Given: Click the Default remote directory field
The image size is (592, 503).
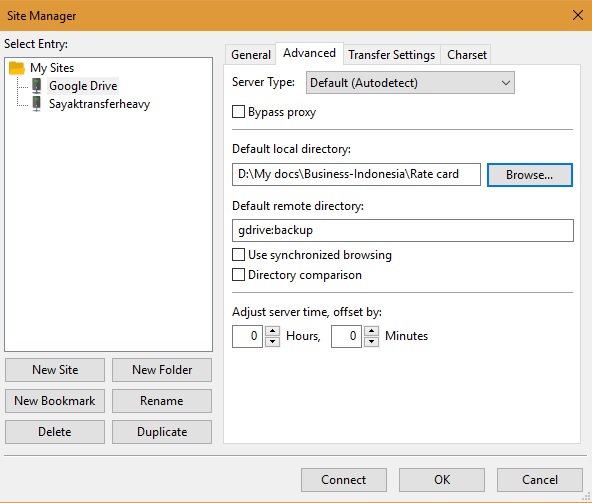Looking at the screenshot, I should [403, 230].
